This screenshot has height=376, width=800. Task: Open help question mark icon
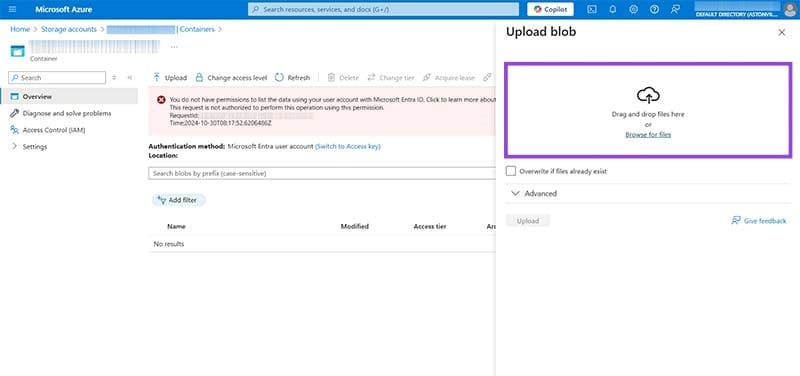655,9
